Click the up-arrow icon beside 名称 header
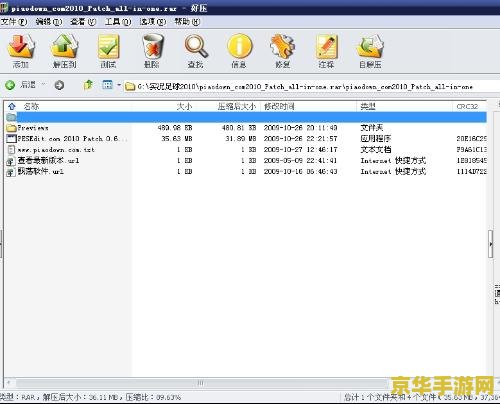The width and height of the screenshot is (500, 404). pyautogui.click(x=12, y=106)
